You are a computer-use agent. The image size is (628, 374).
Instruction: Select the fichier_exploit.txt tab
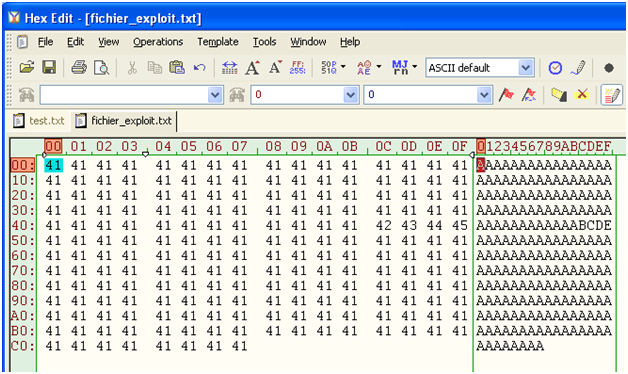(124, 121)
